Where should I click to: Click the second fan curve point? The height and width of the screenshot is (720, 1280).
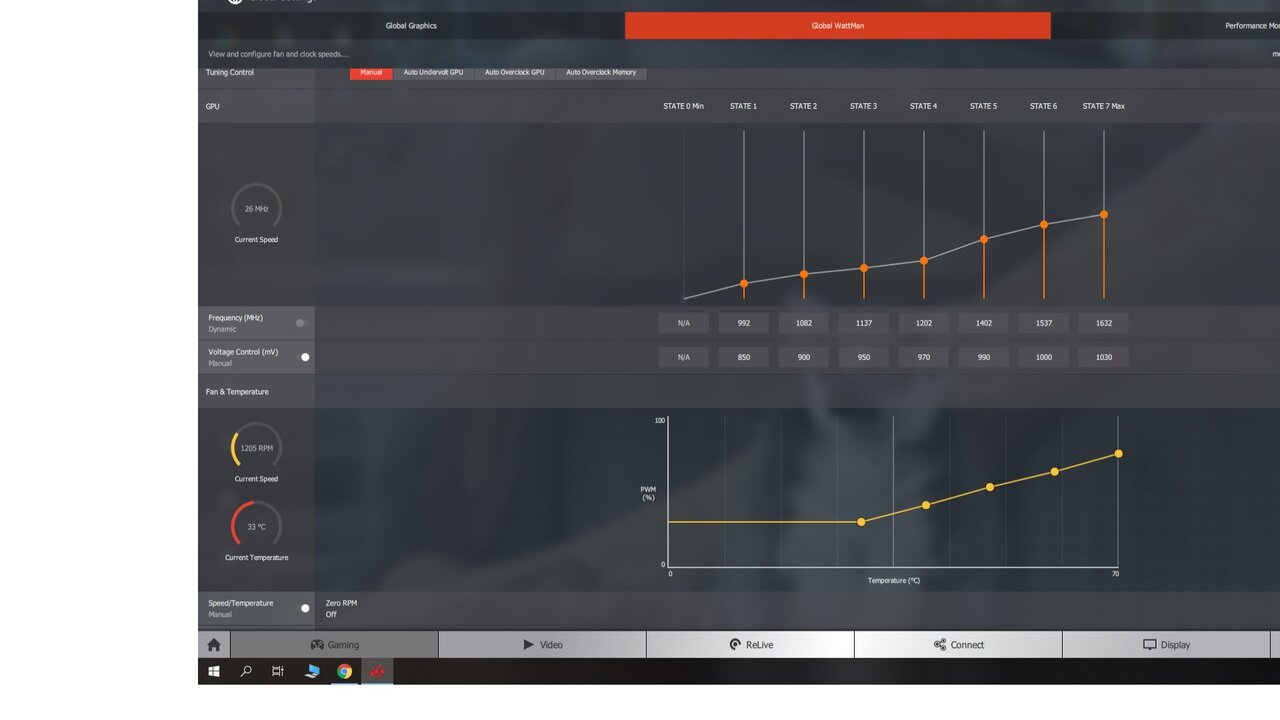tap(926, 505)
